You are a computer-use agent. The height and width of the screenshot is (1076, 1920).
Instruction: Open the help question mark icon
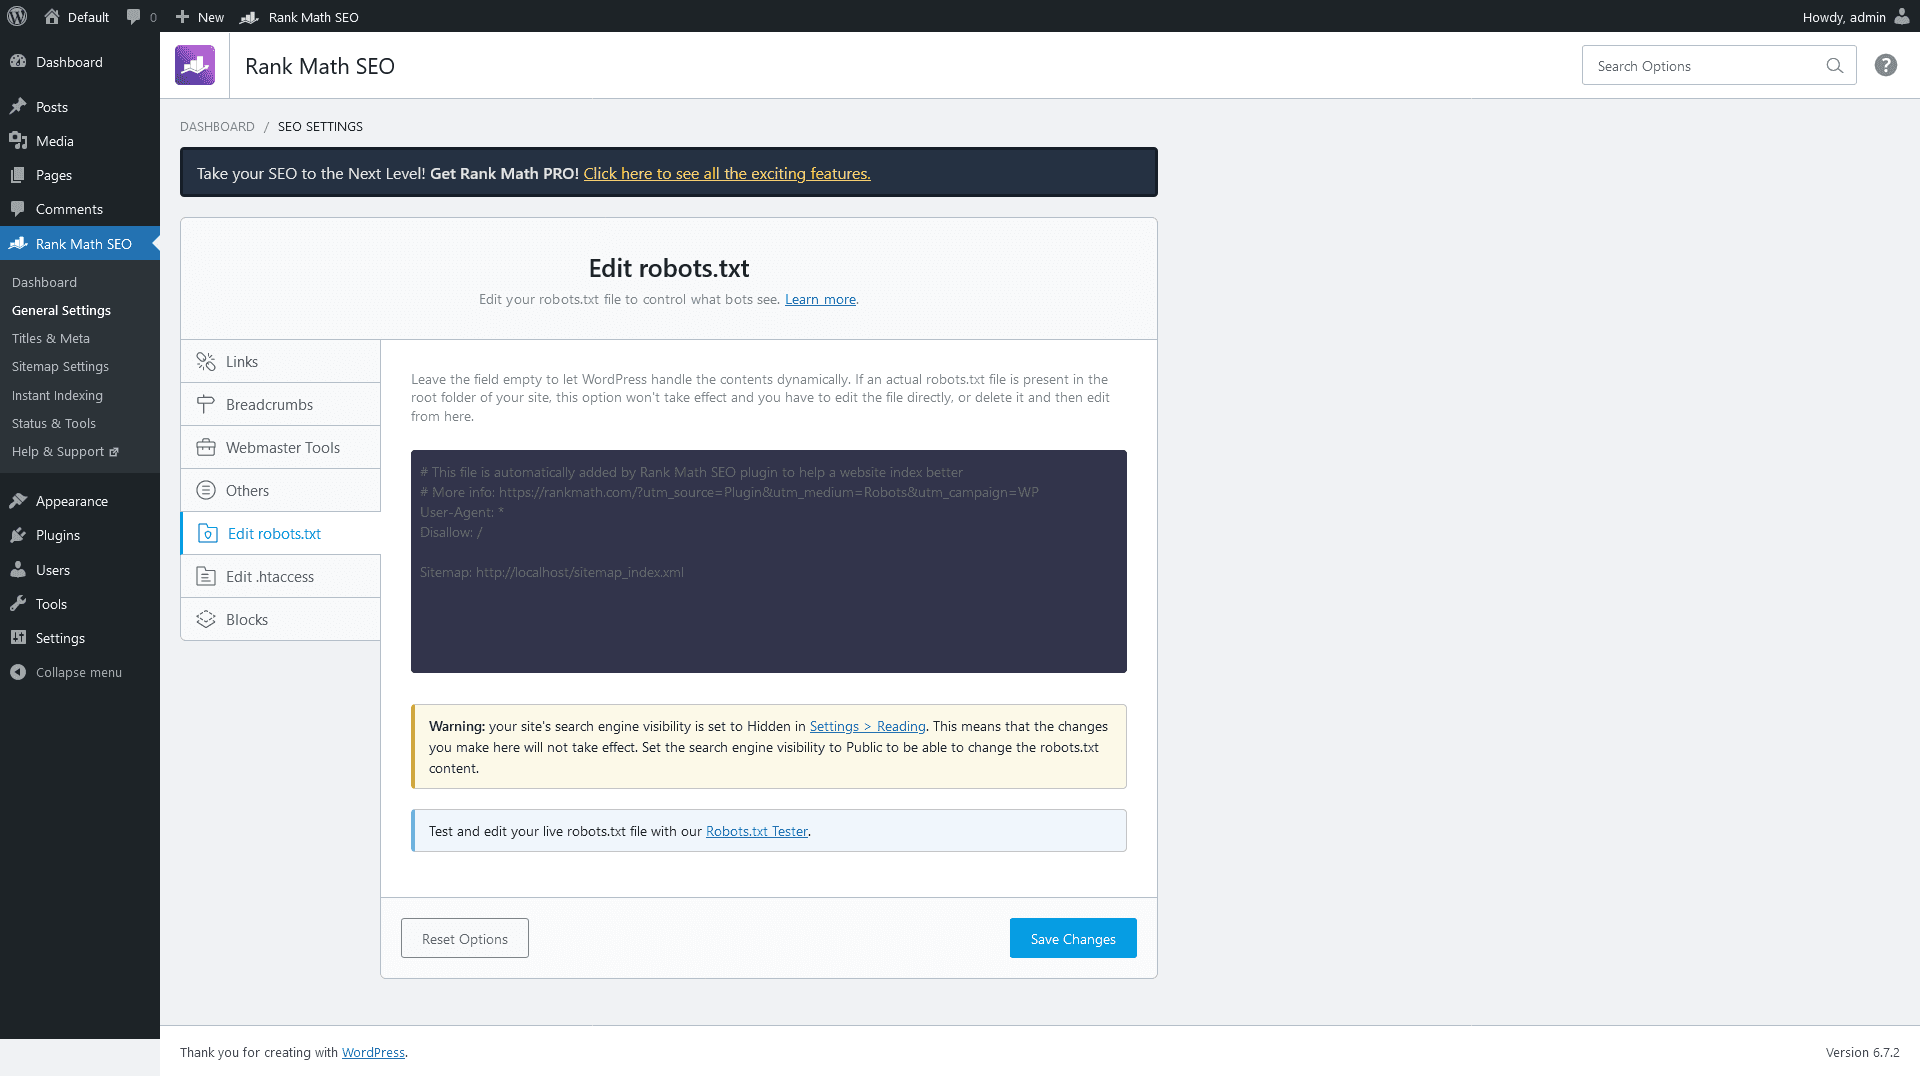click(1885, 65)
